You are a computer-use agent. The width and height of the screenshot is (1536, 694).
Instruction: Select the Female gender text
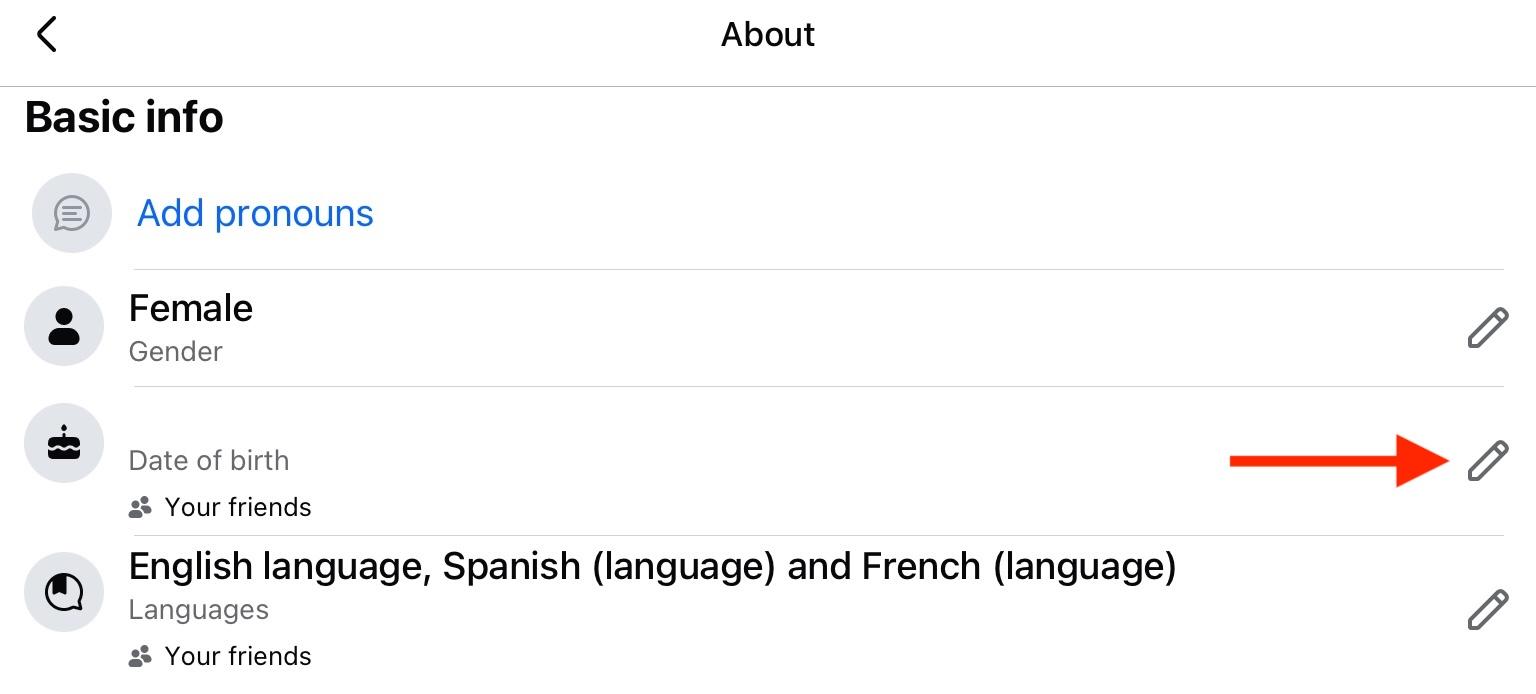[x=191, y=308]
